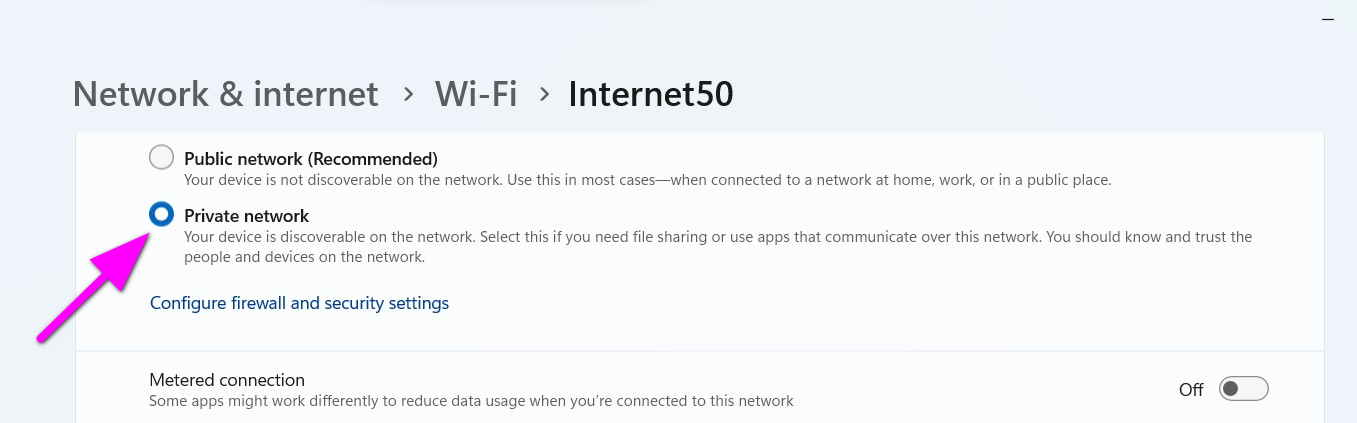The image size is (1357, 423).
Task: Click the Internet50 page title
Action: tap(651, 94)
